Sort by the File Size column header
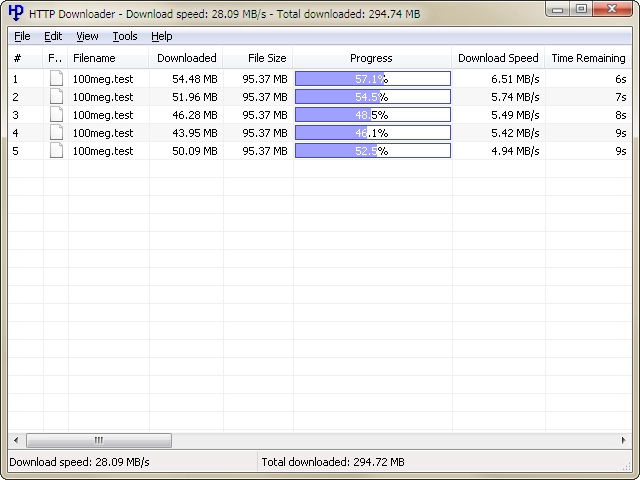The height and width of the screenshot is (480, 640). point(258,58)
